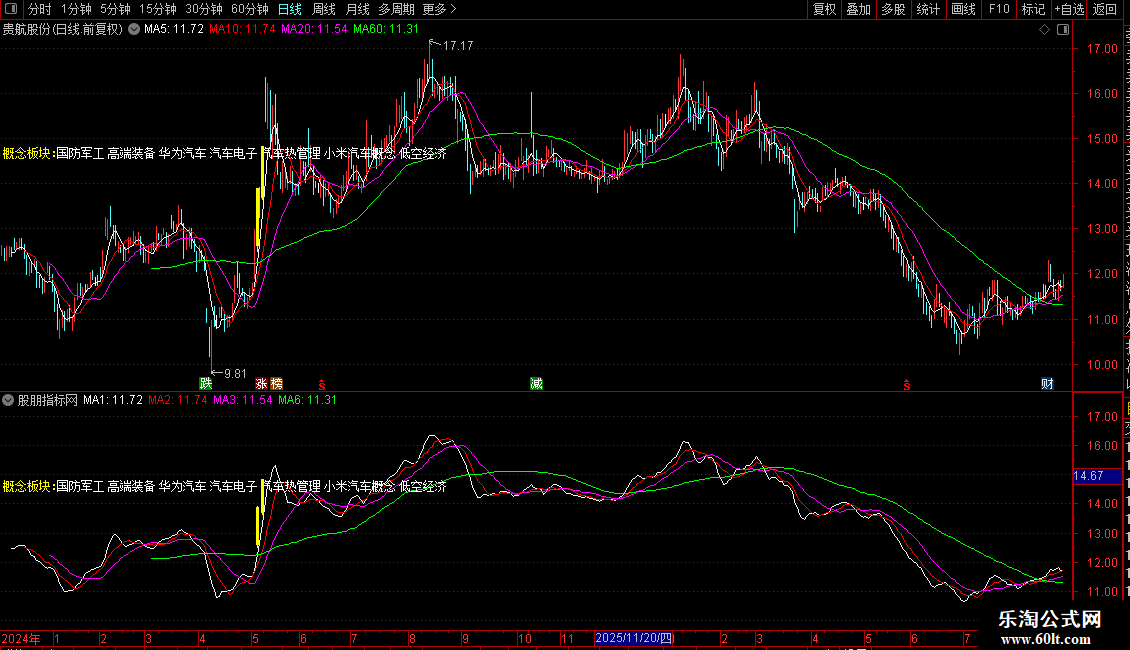Screen dimensions: 1130x650
Task: Click the MA3: 11.54 label in sub-chart
Action: coord(242,400)
